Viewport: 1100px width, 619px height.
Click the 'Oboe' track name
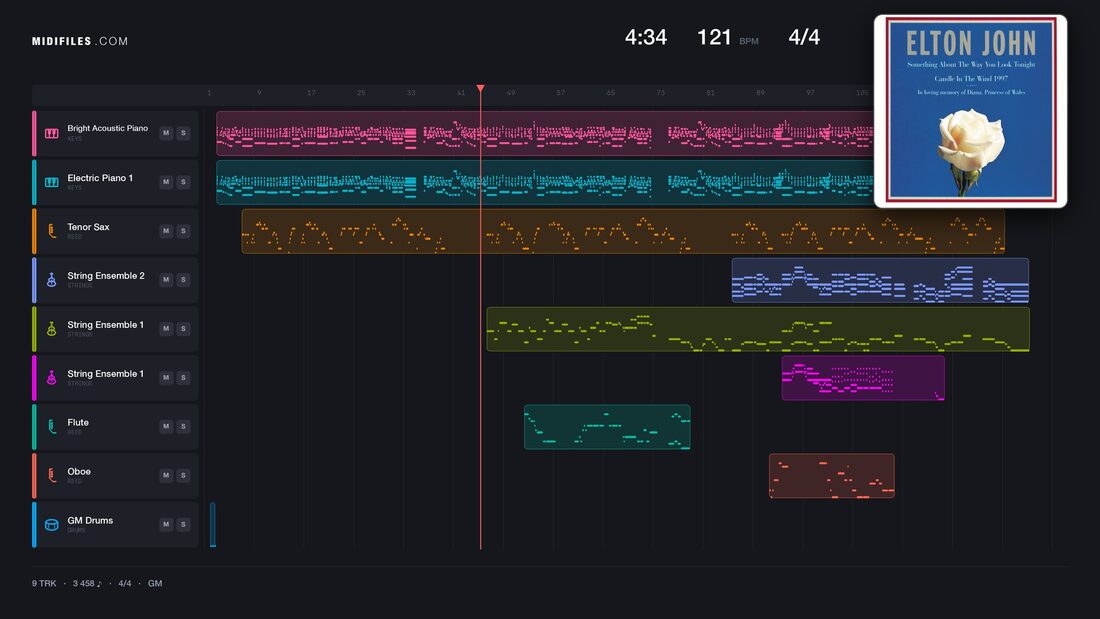79,472
